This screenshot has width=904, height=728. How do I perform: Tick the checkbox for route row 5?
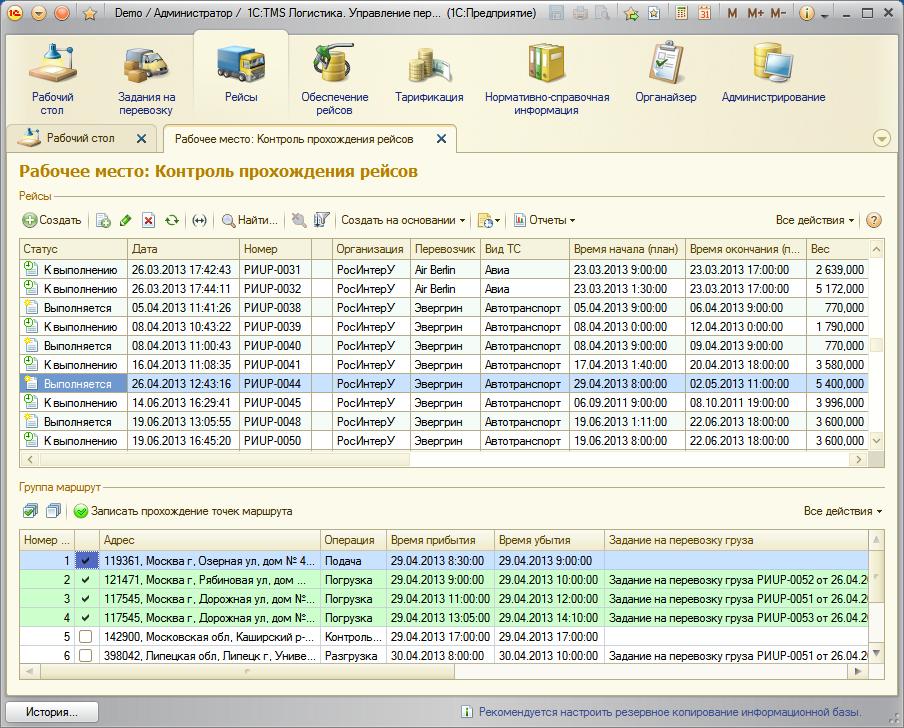pyautogui.click(x=85, y=637)
